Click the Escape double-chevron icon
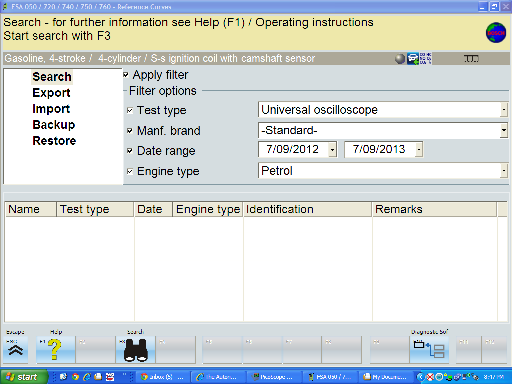Image resolution: width=512 pixels, height=384 pixels. point(16,349)
